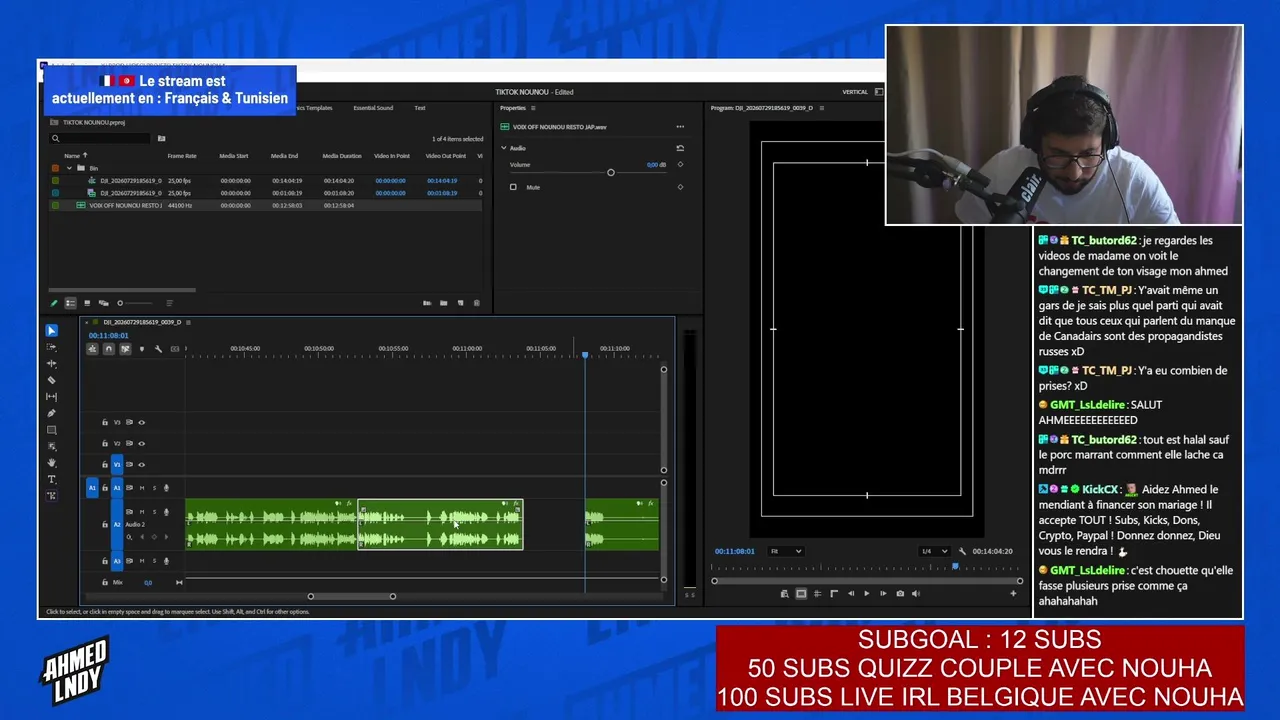1280x720 pixels.
Task: Mute audio track A1
Action: tap(141, 488)
